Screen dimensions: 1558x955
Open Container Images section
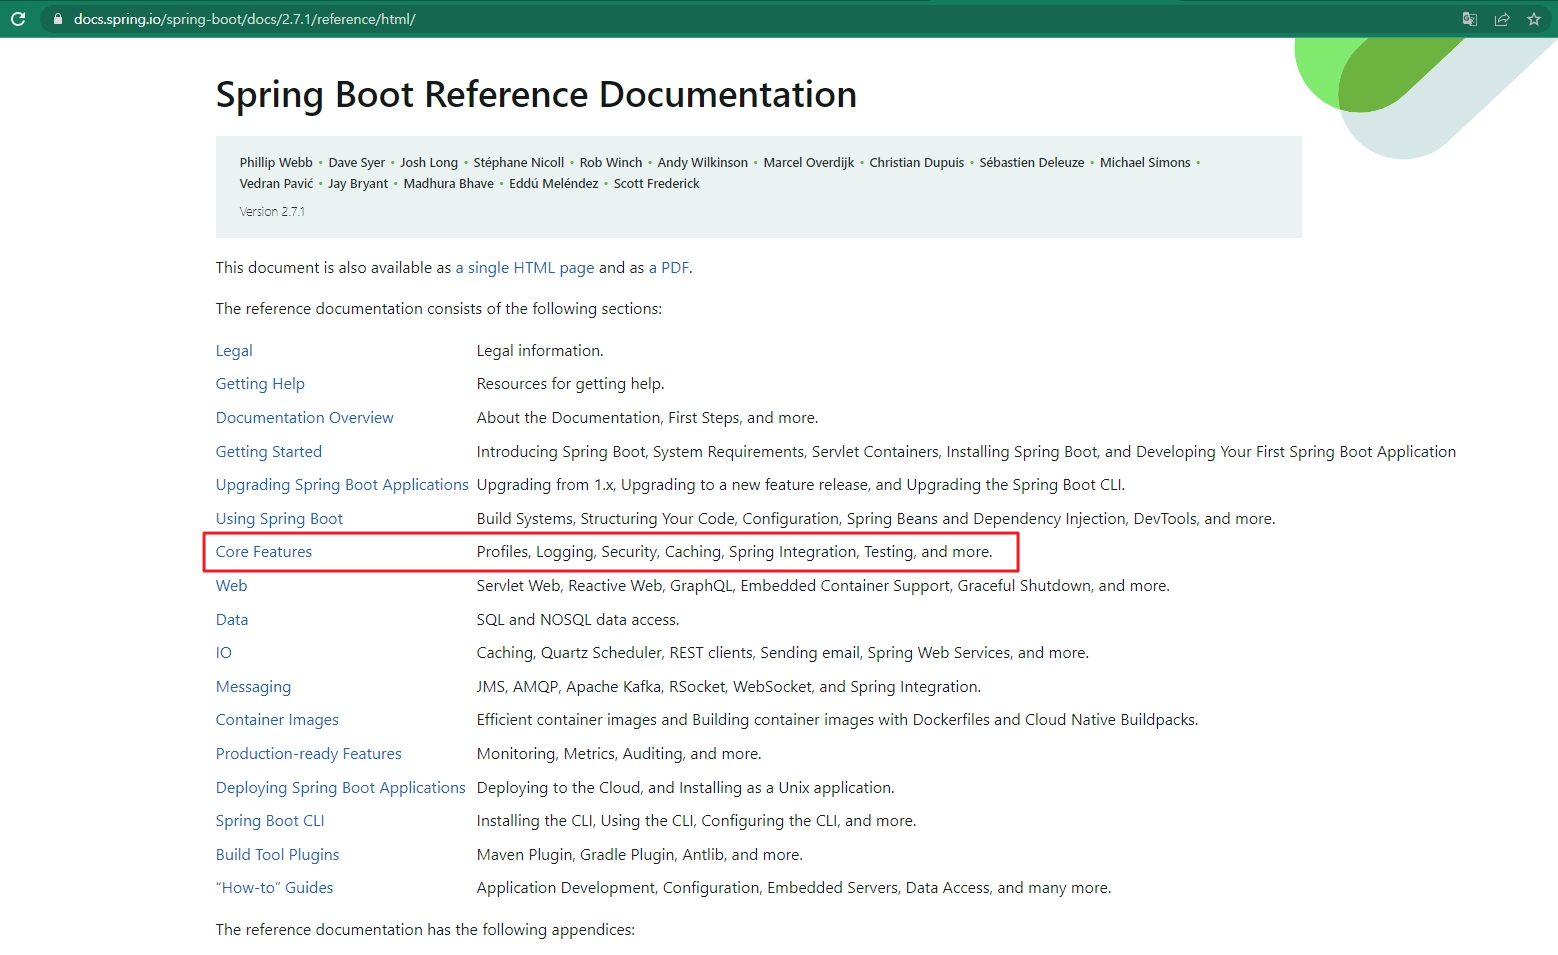tap(277, 720)
